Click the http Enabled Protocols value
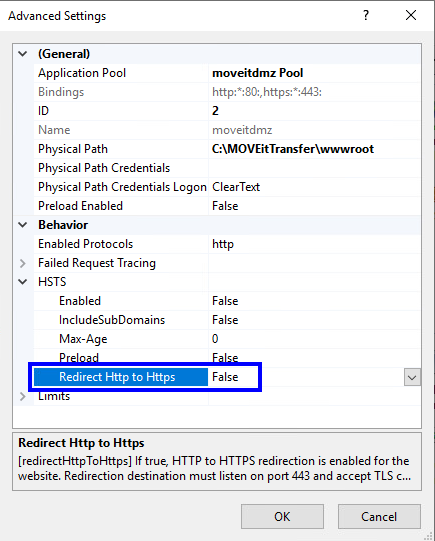Image resolution: width=435 pixels, height=541 pixels. pyautogui.click(x=223, y=244)
